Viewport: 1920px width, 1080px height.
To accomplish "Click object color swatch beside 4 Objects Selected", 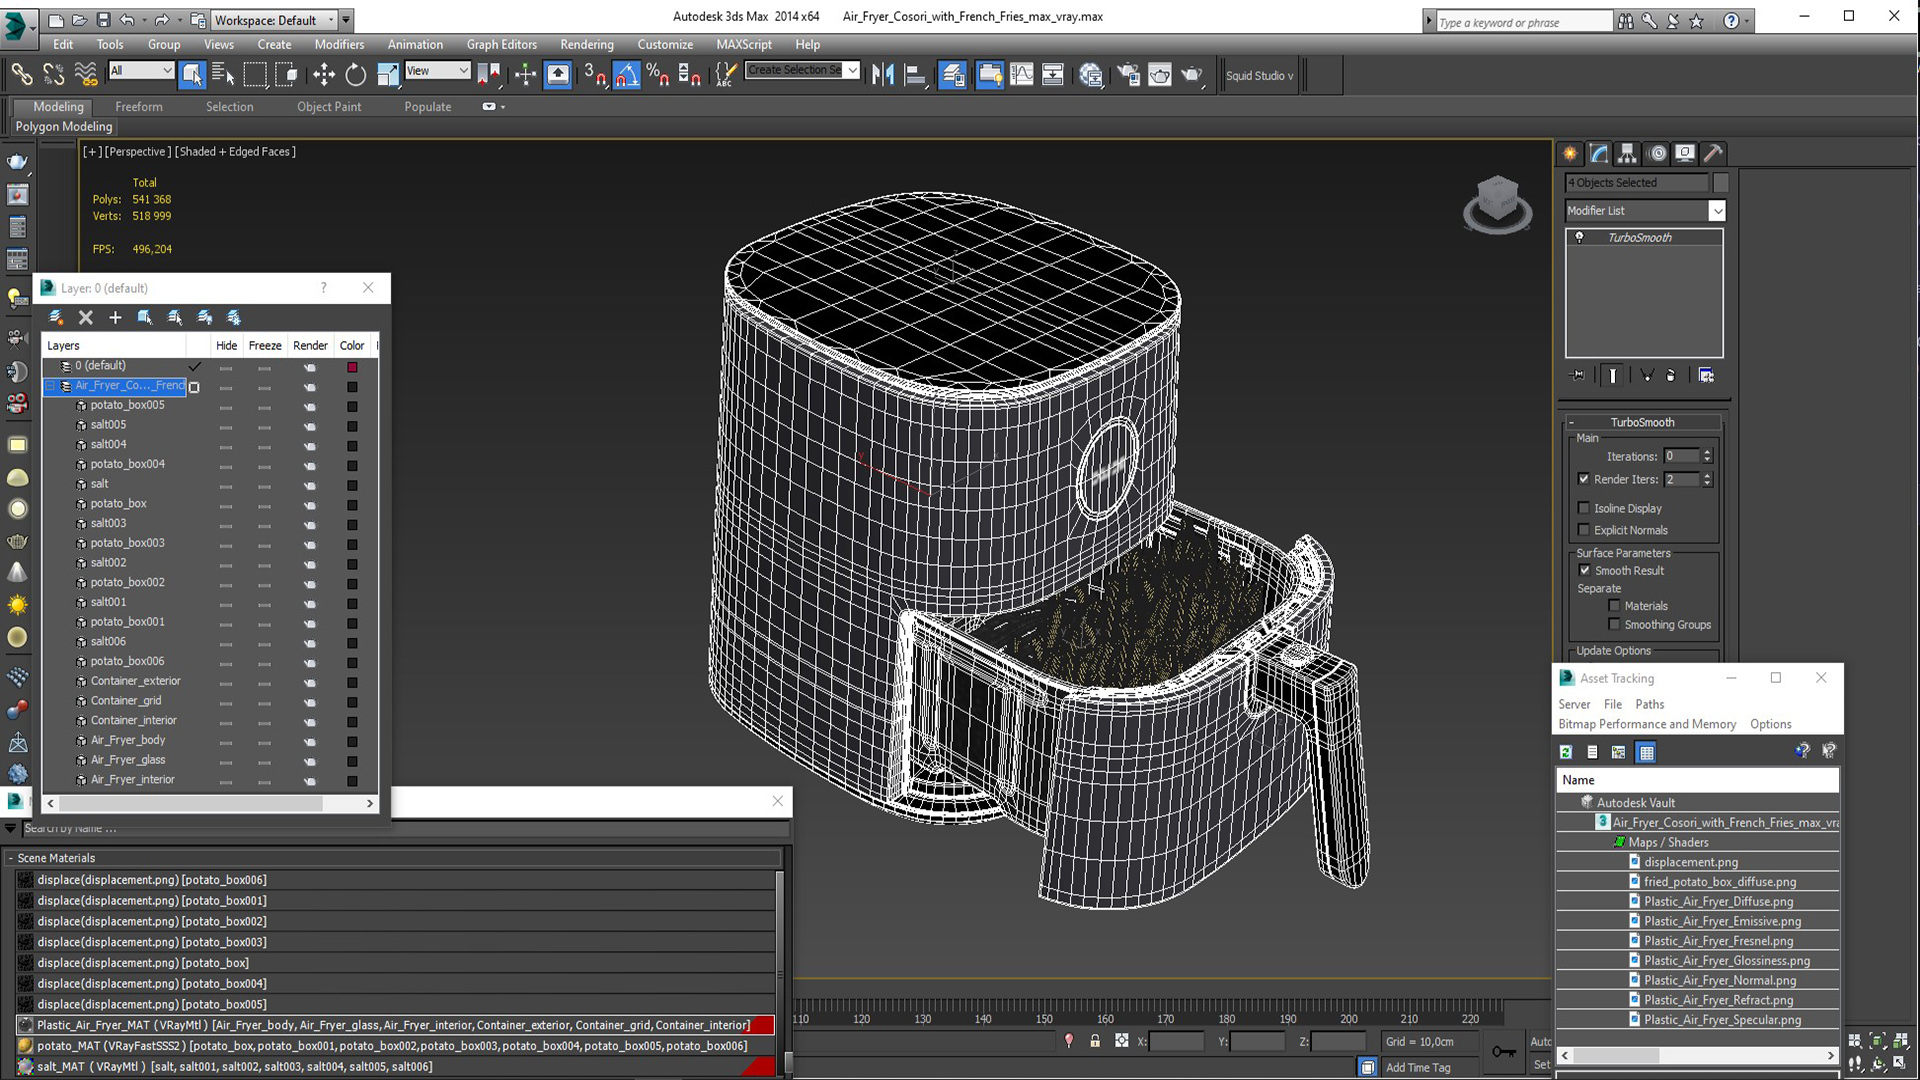I will coord(1720,182).
